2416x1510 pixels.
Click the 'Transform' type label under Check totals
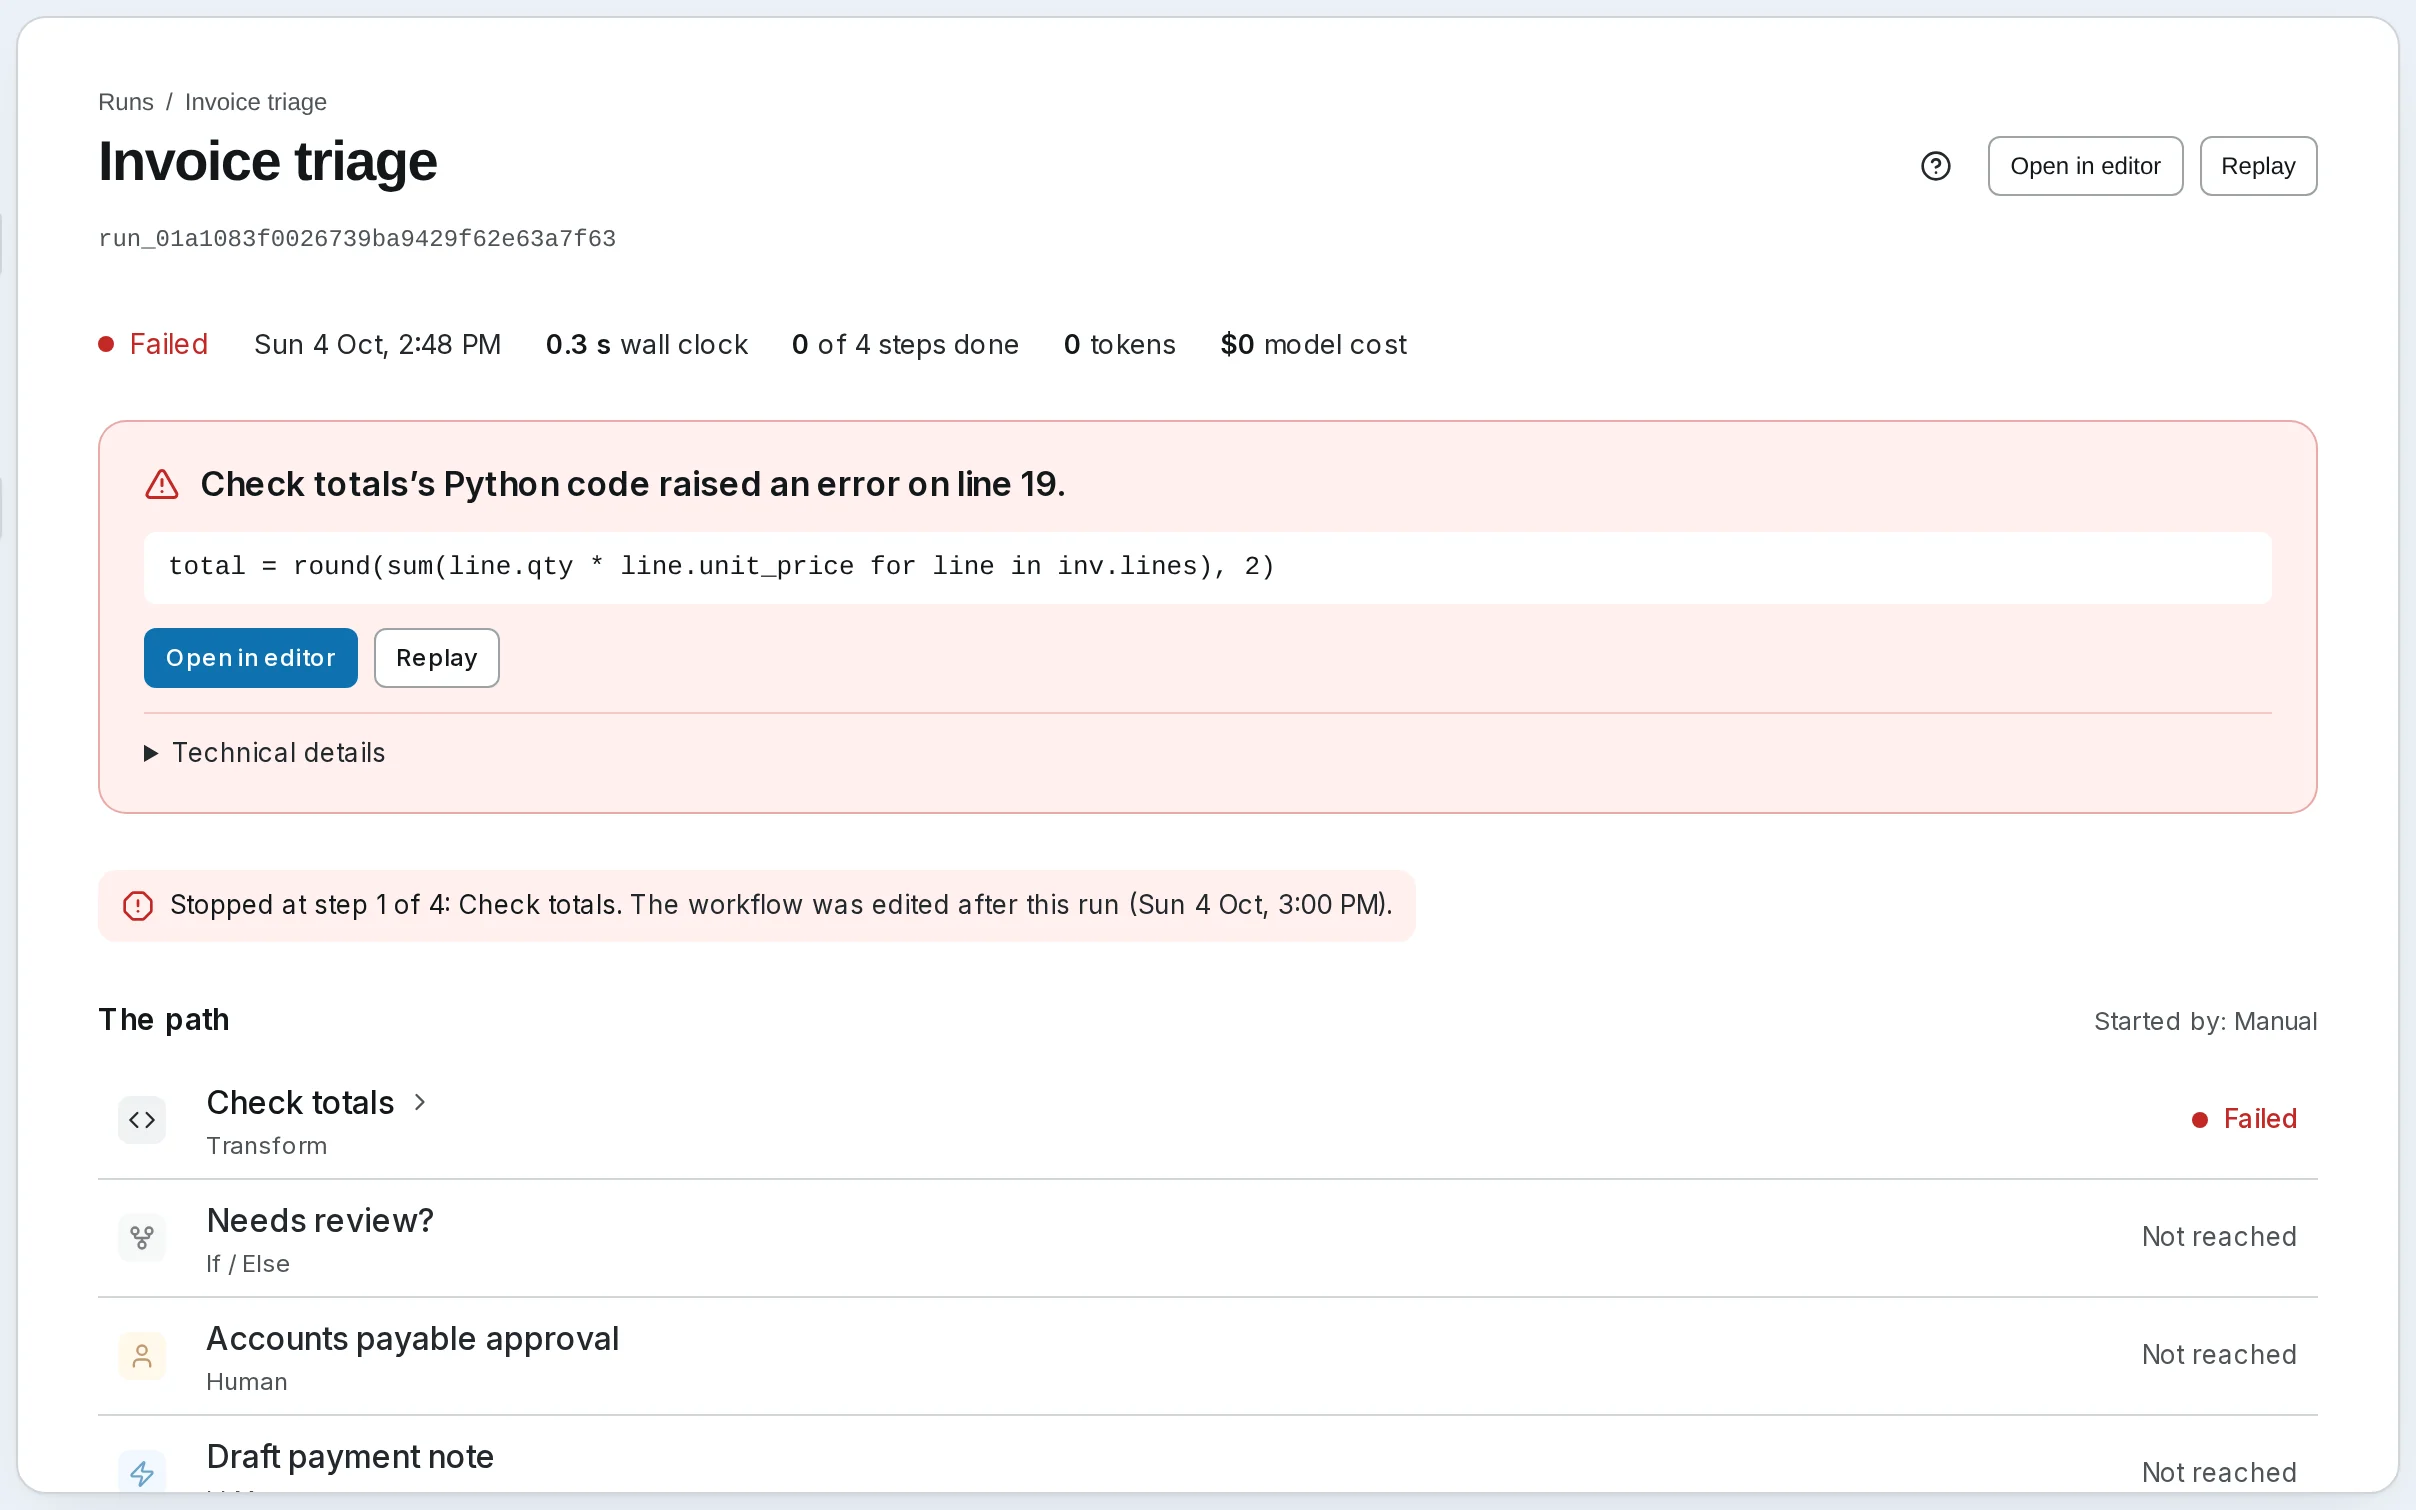267,1146
